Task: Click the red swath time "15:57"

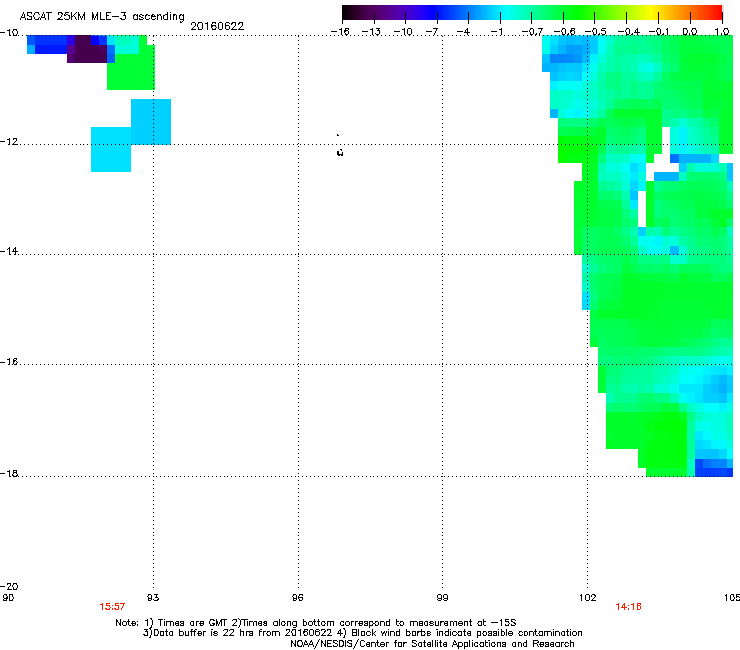Action: (112, 607)
